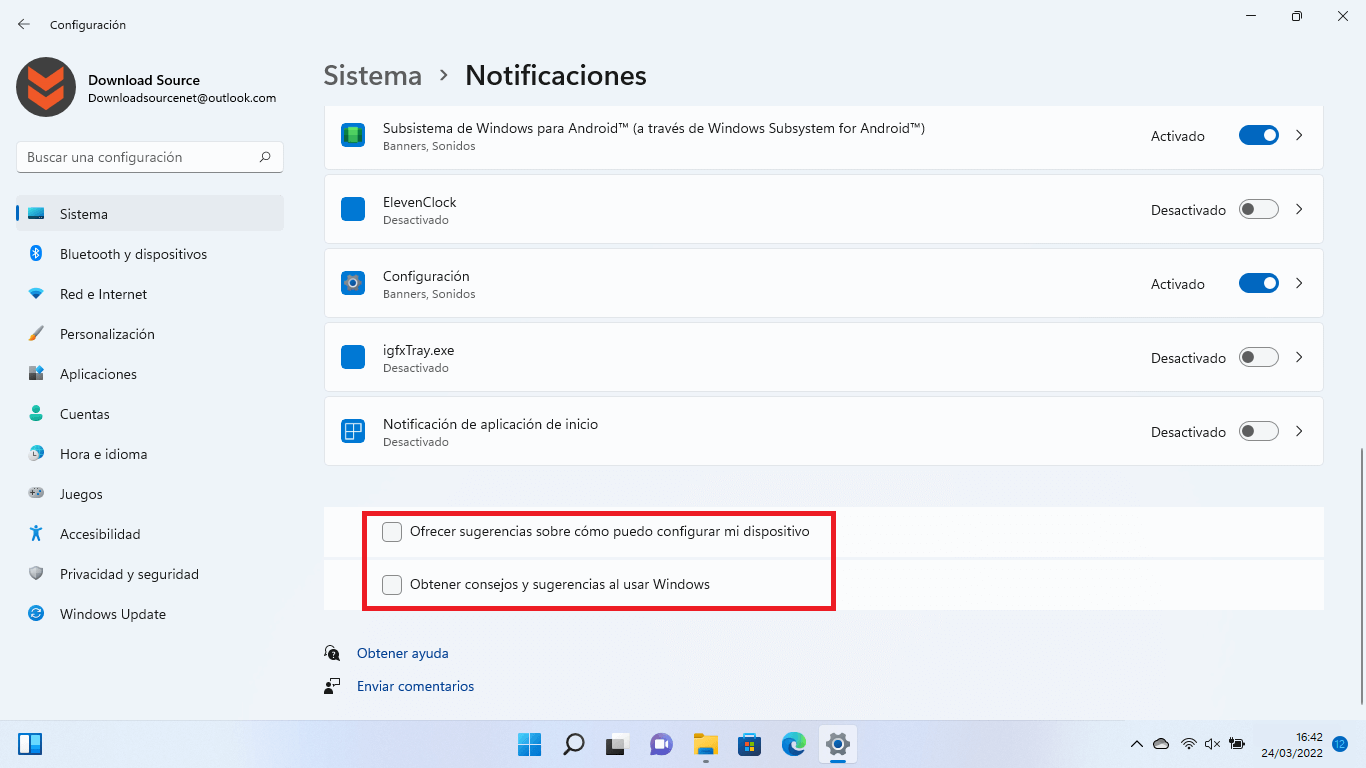Enable igfxTray.exe notifications toggle

pyautogui.click(x=1259, y=357)
